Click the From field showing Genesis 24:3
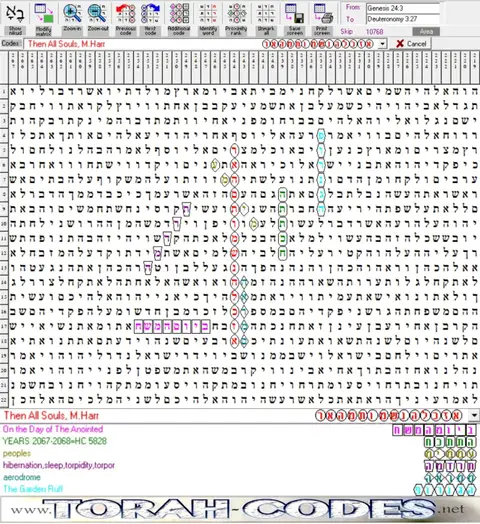The height and width of the screenshot is (524, 480). click(x=403, y=9)
